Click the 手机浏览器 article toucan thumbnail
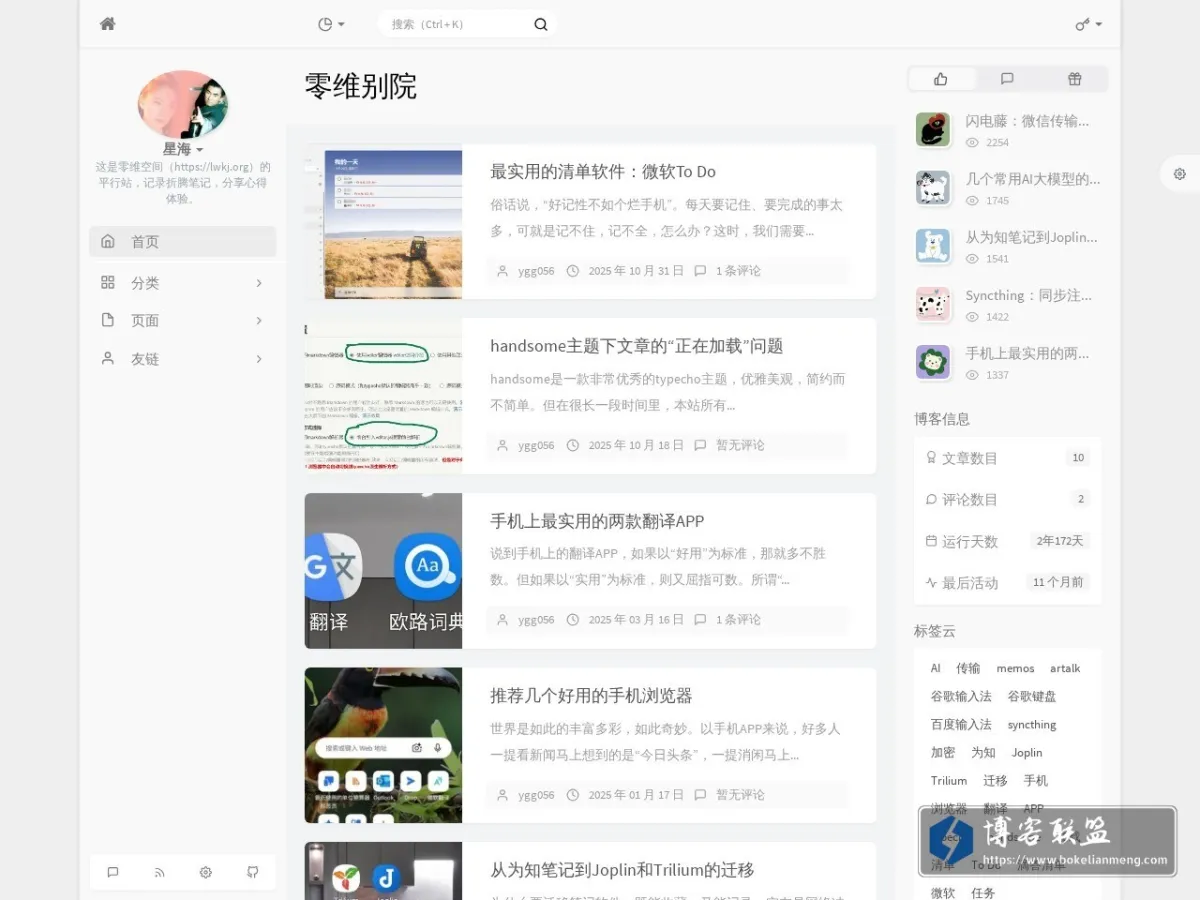 pyautogui.click(x=383, y=745)
